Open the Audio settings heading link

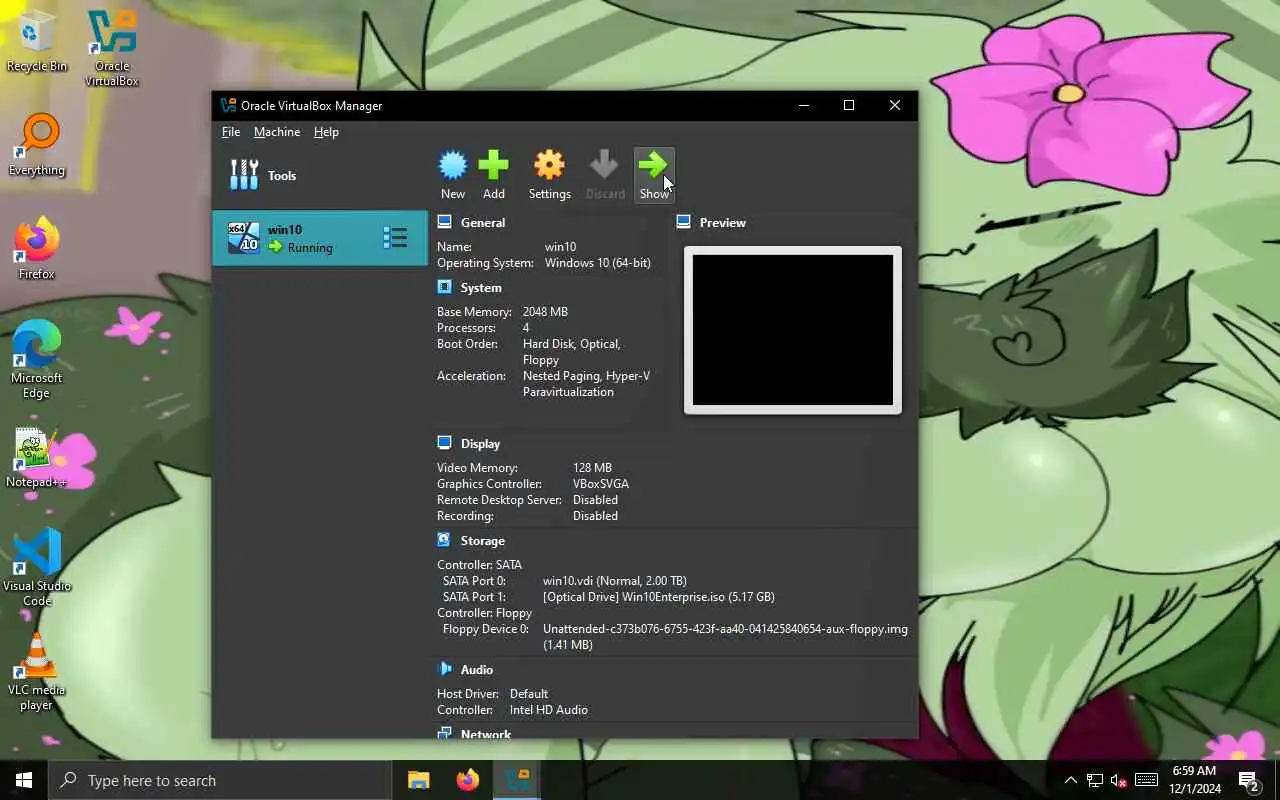(x=477, y=670)
